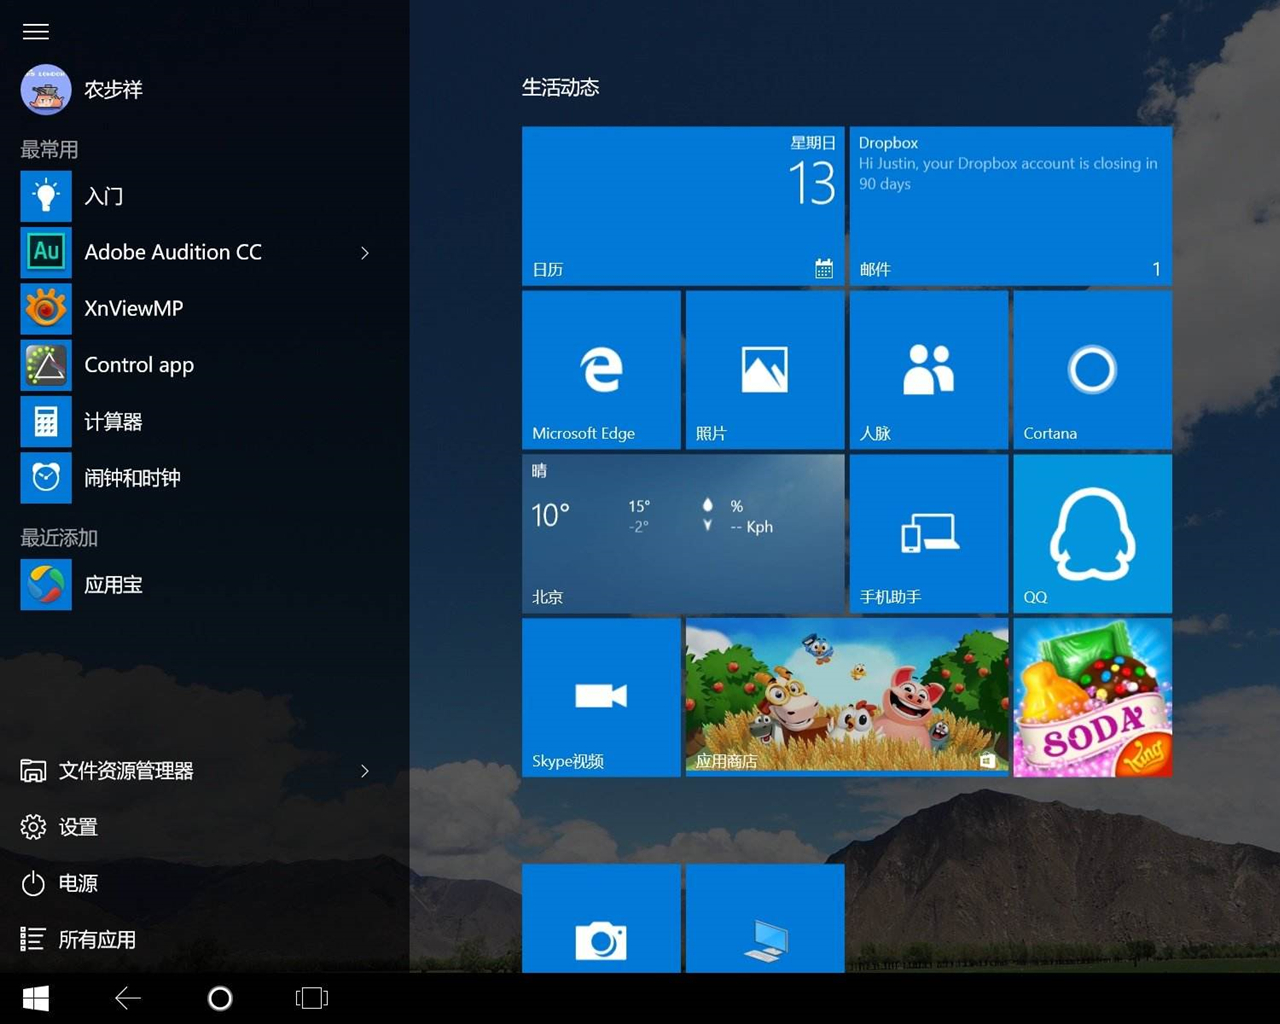Open the 电源 power menu

click(x=59, y=883)
